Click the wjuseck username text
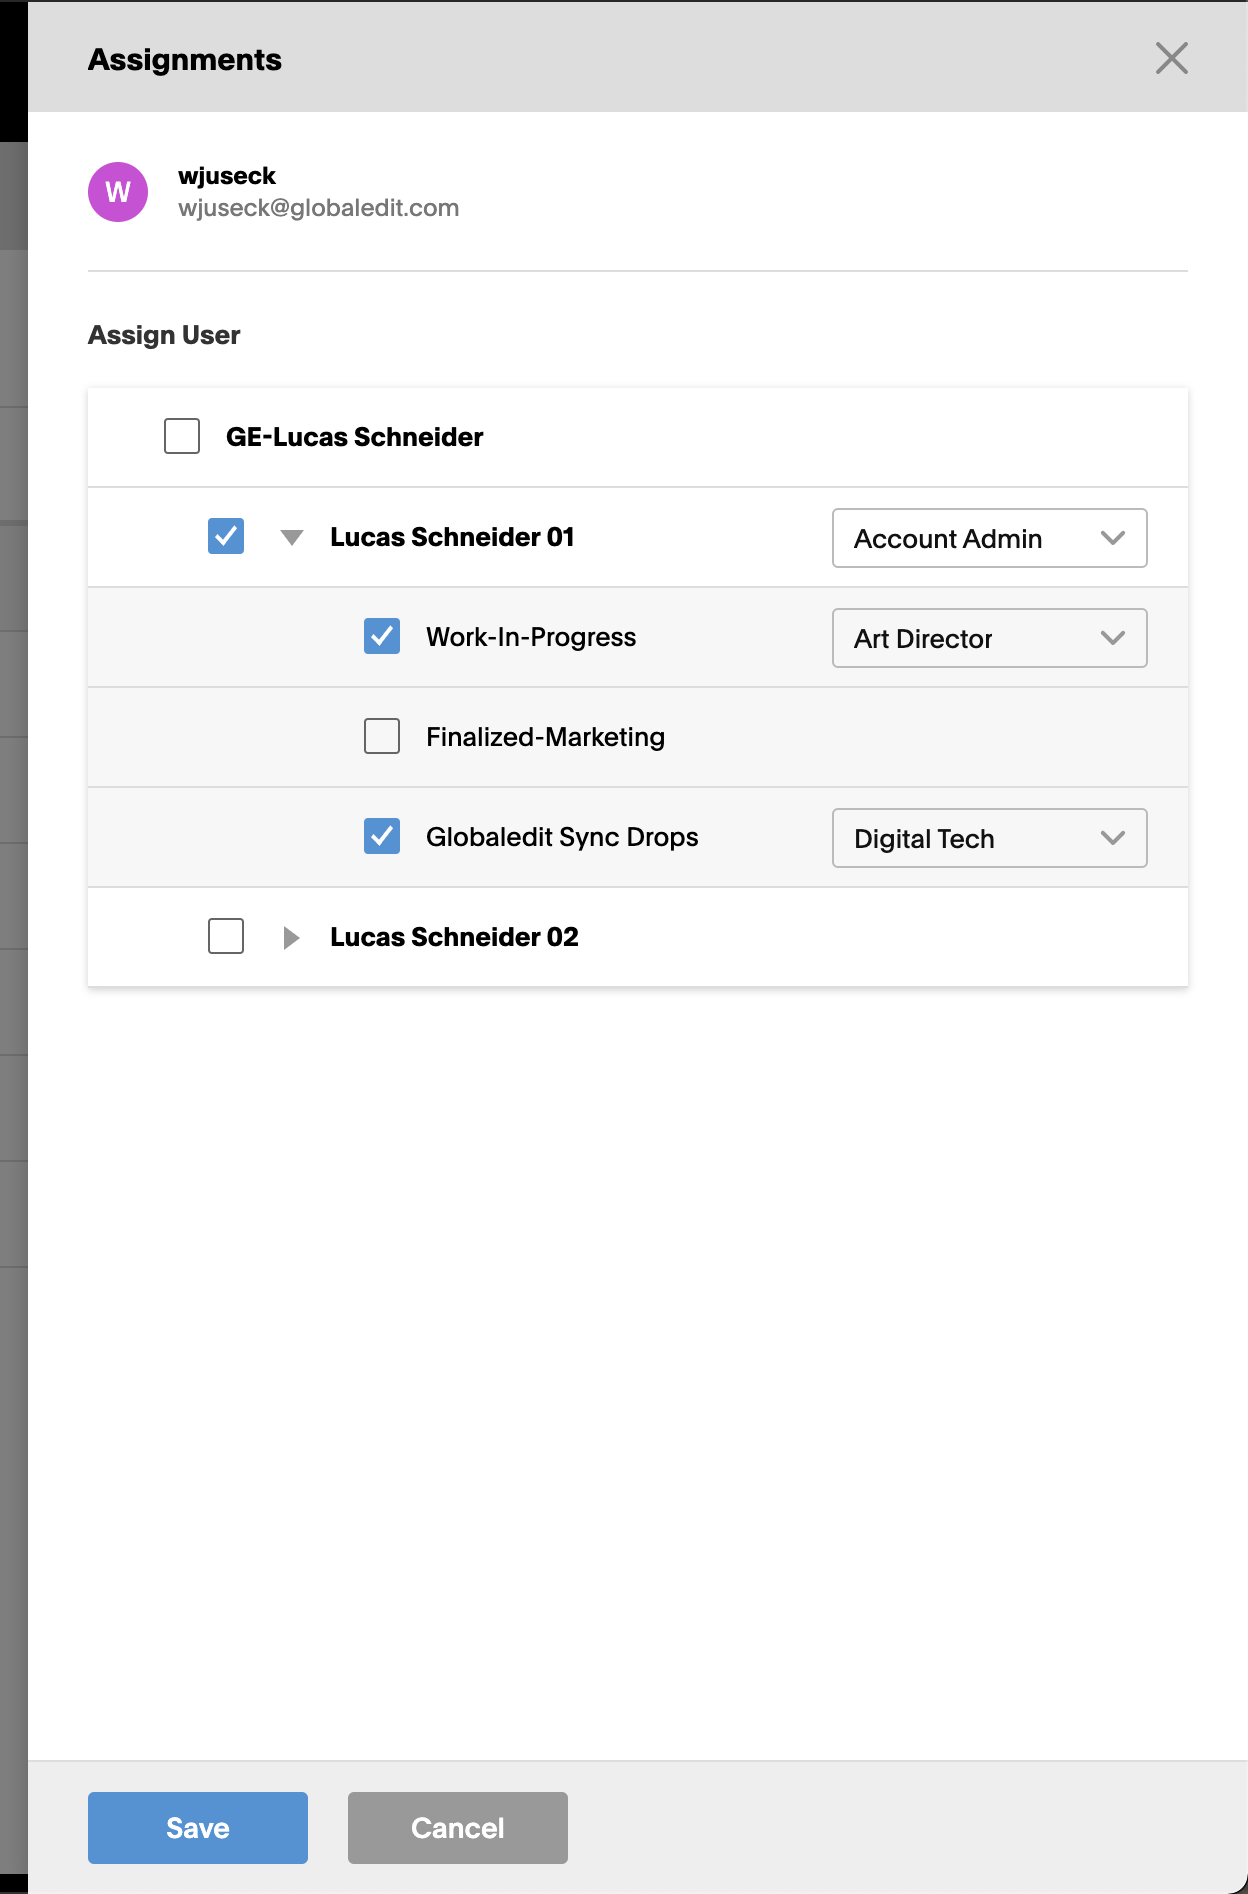 click(x=227, y=176)
